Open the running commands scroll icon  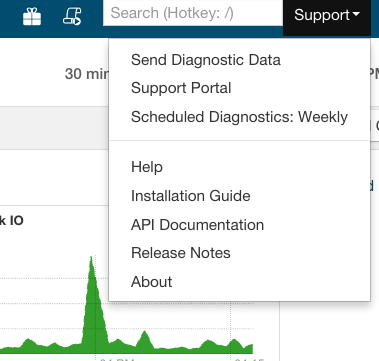click(72, 17)
